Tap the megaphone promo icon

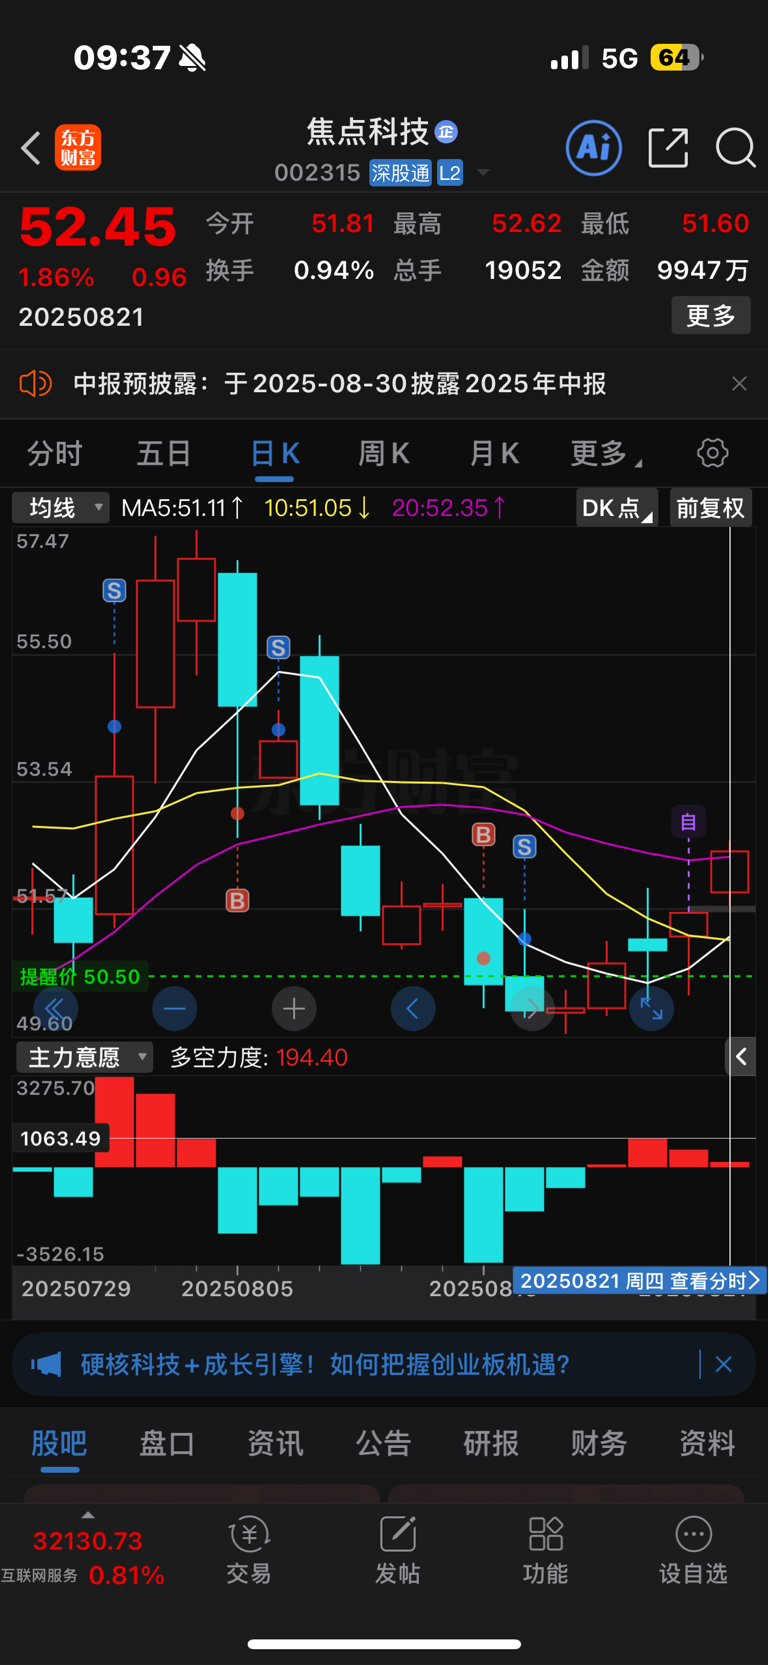point(46,1364)
